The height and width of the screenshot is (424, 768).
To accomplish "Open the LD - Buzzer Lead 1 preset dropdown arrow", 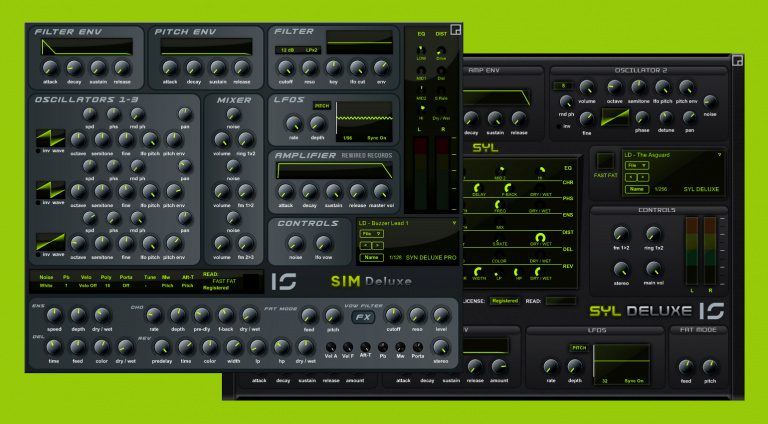I will [454, 223].
